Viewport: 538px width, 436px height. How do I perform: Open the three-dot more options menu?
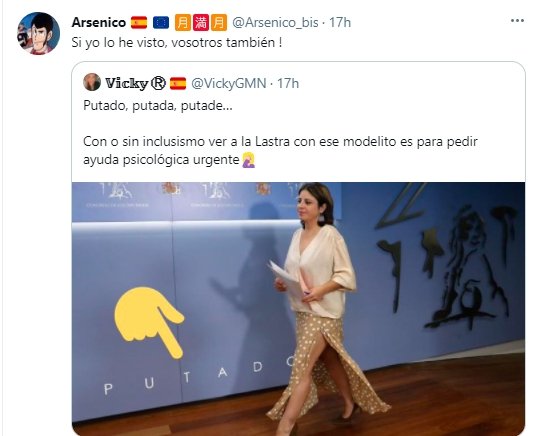coord(517,21)
